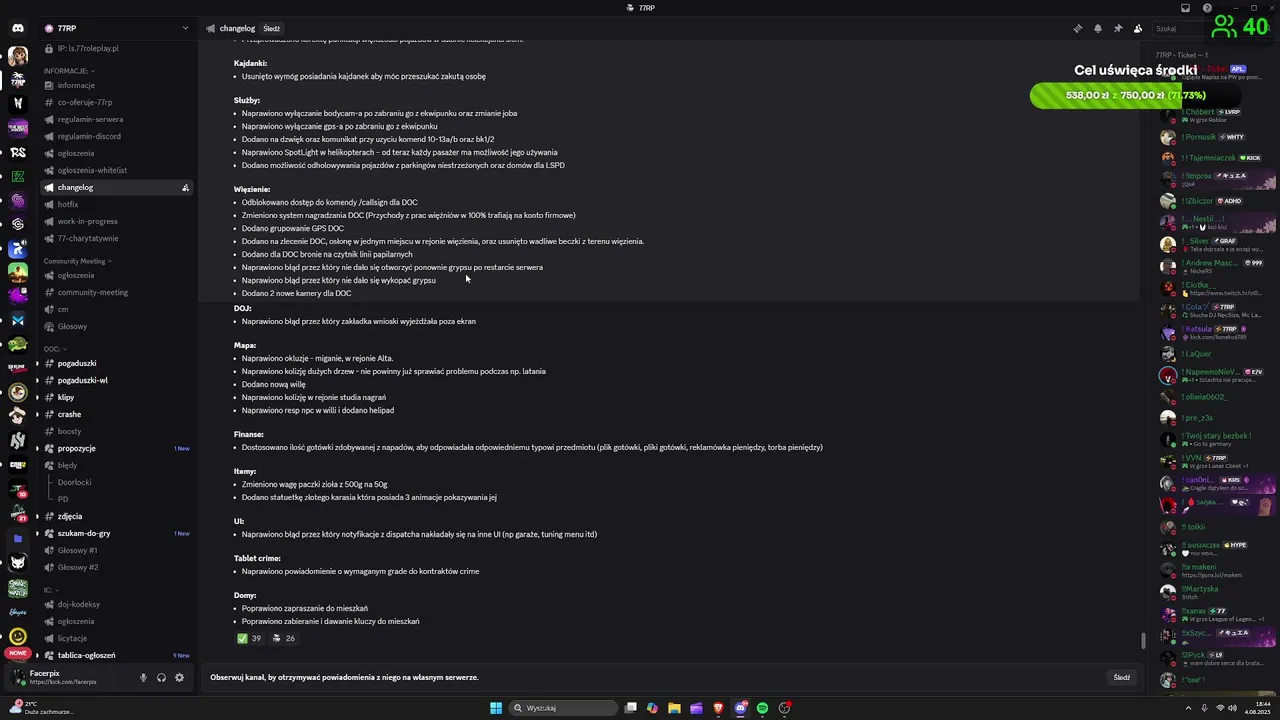Screen dimensions: 1280x720
Task: Open hotfix channel
Action: click(x=117, y=204)
